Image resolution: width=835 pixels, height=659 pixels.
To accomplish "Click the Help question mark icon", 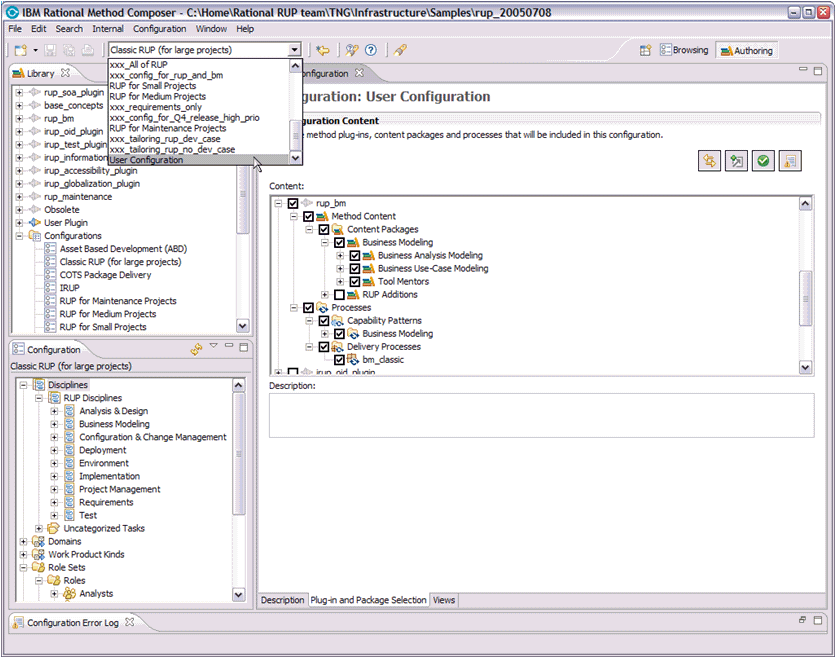I will [371, 51].
